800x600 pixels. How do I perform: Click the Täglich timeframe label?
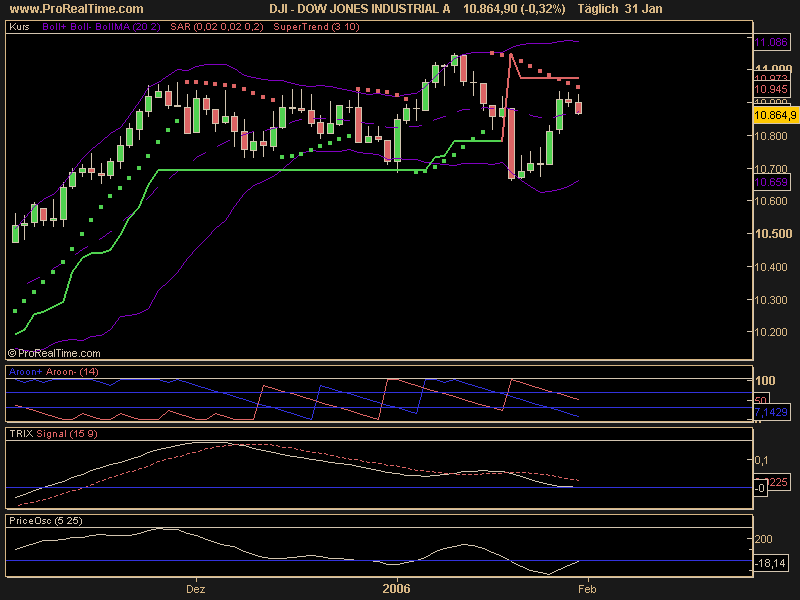click(598, 9)
